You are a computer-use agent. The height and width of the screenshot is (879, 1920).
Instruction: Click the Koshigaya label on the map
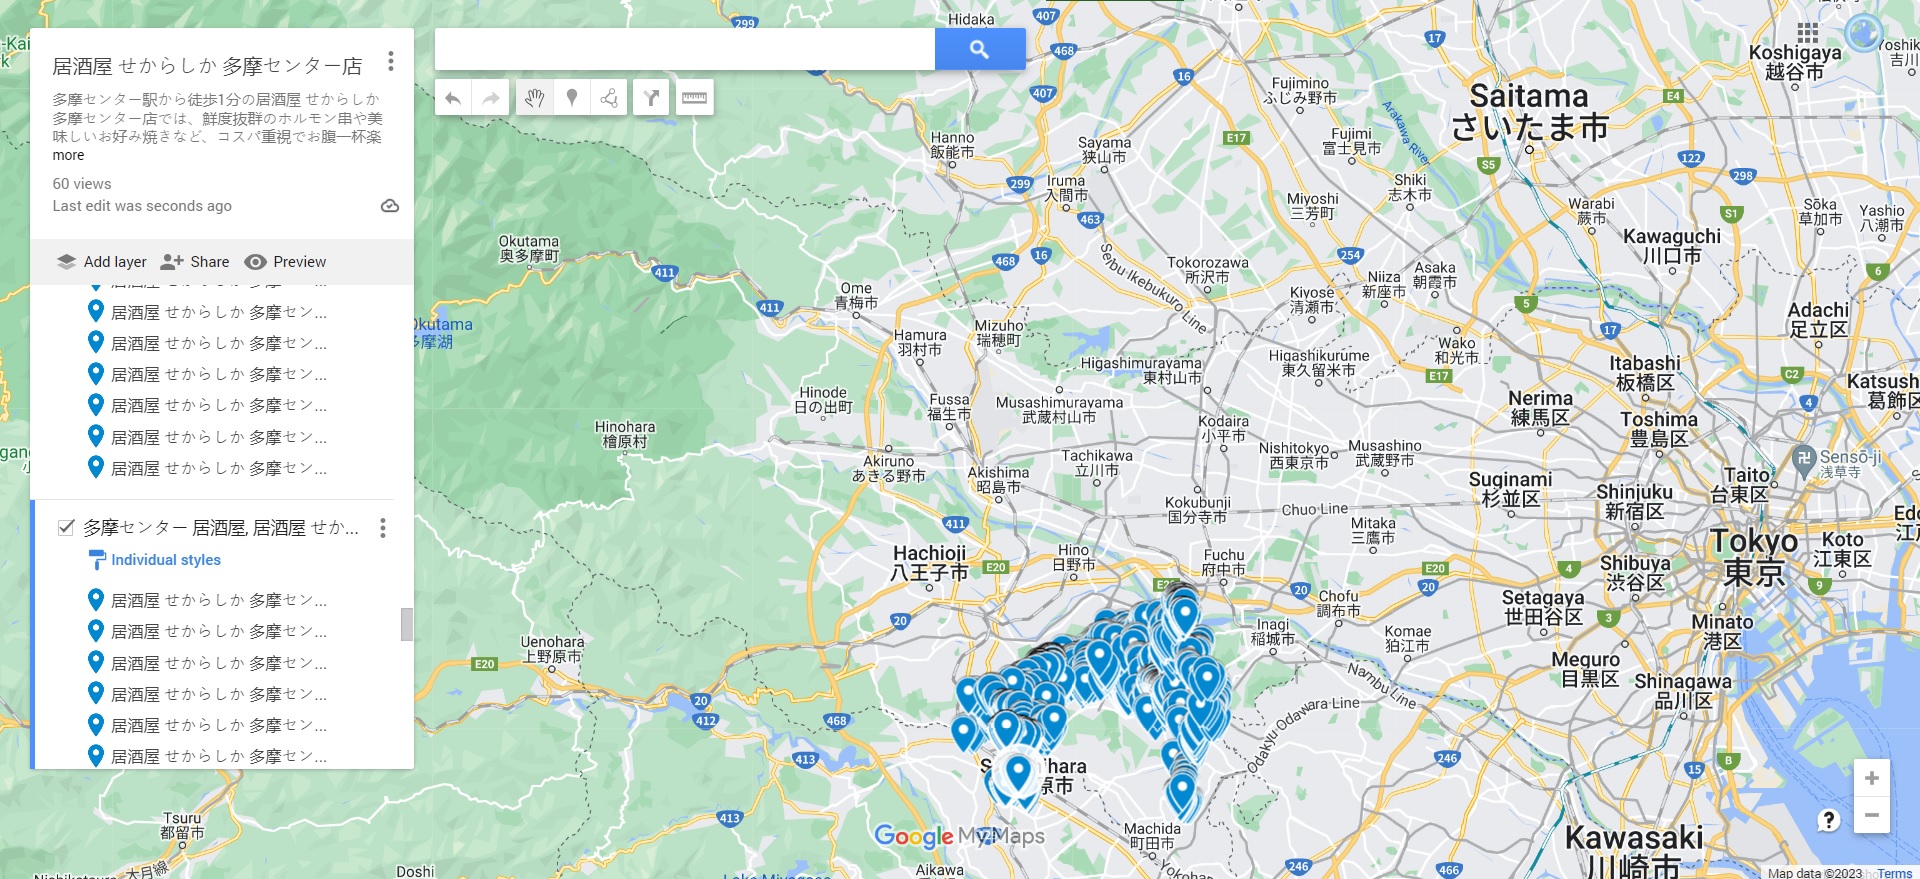[x=1795, y=62]
